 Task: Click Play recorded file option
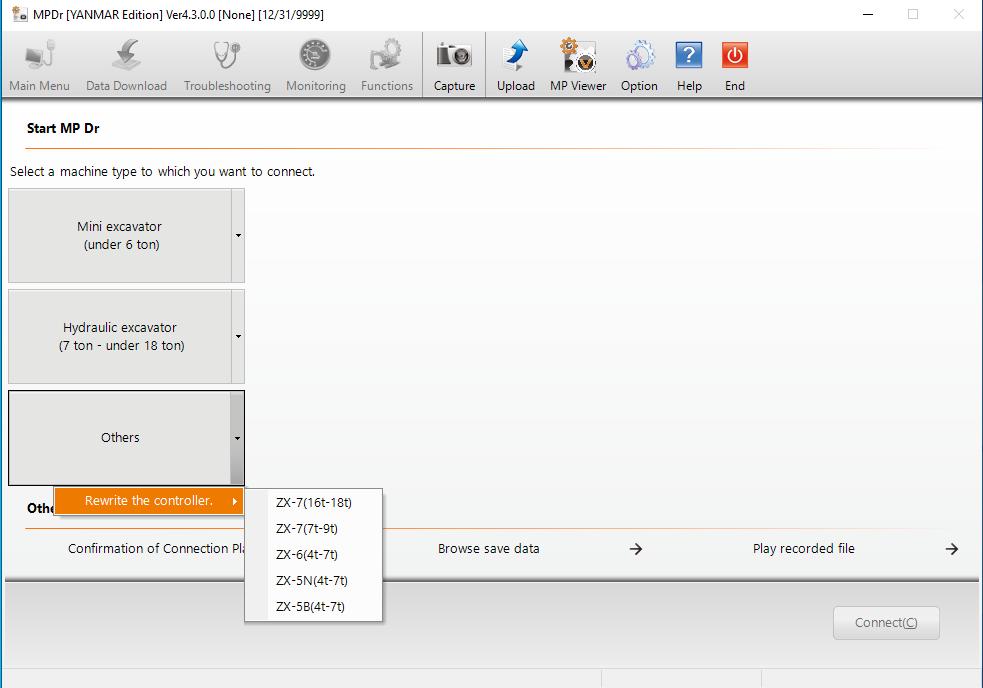pos(804,548)
